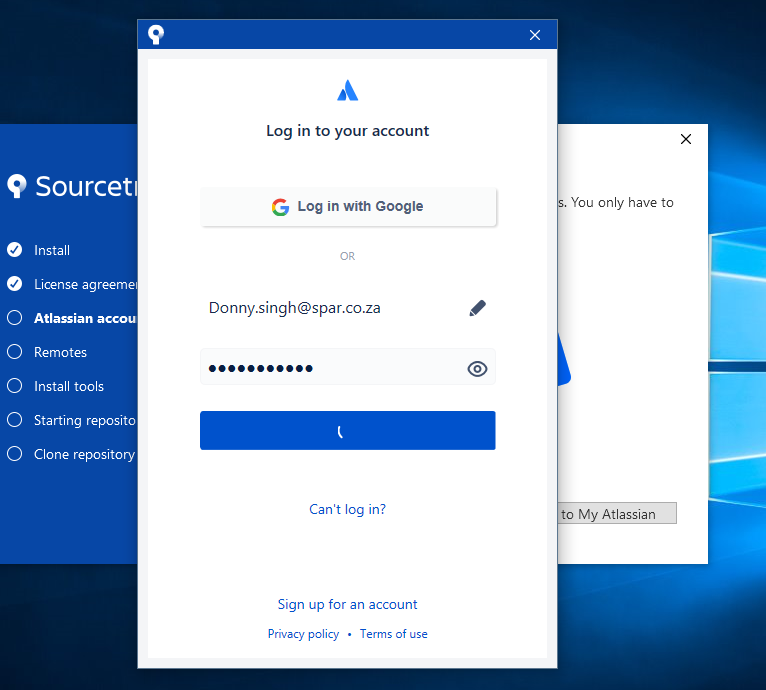This screenshot has height=690, width=766.
Task: Click the blue login submit button
Action: click(348, 431)
